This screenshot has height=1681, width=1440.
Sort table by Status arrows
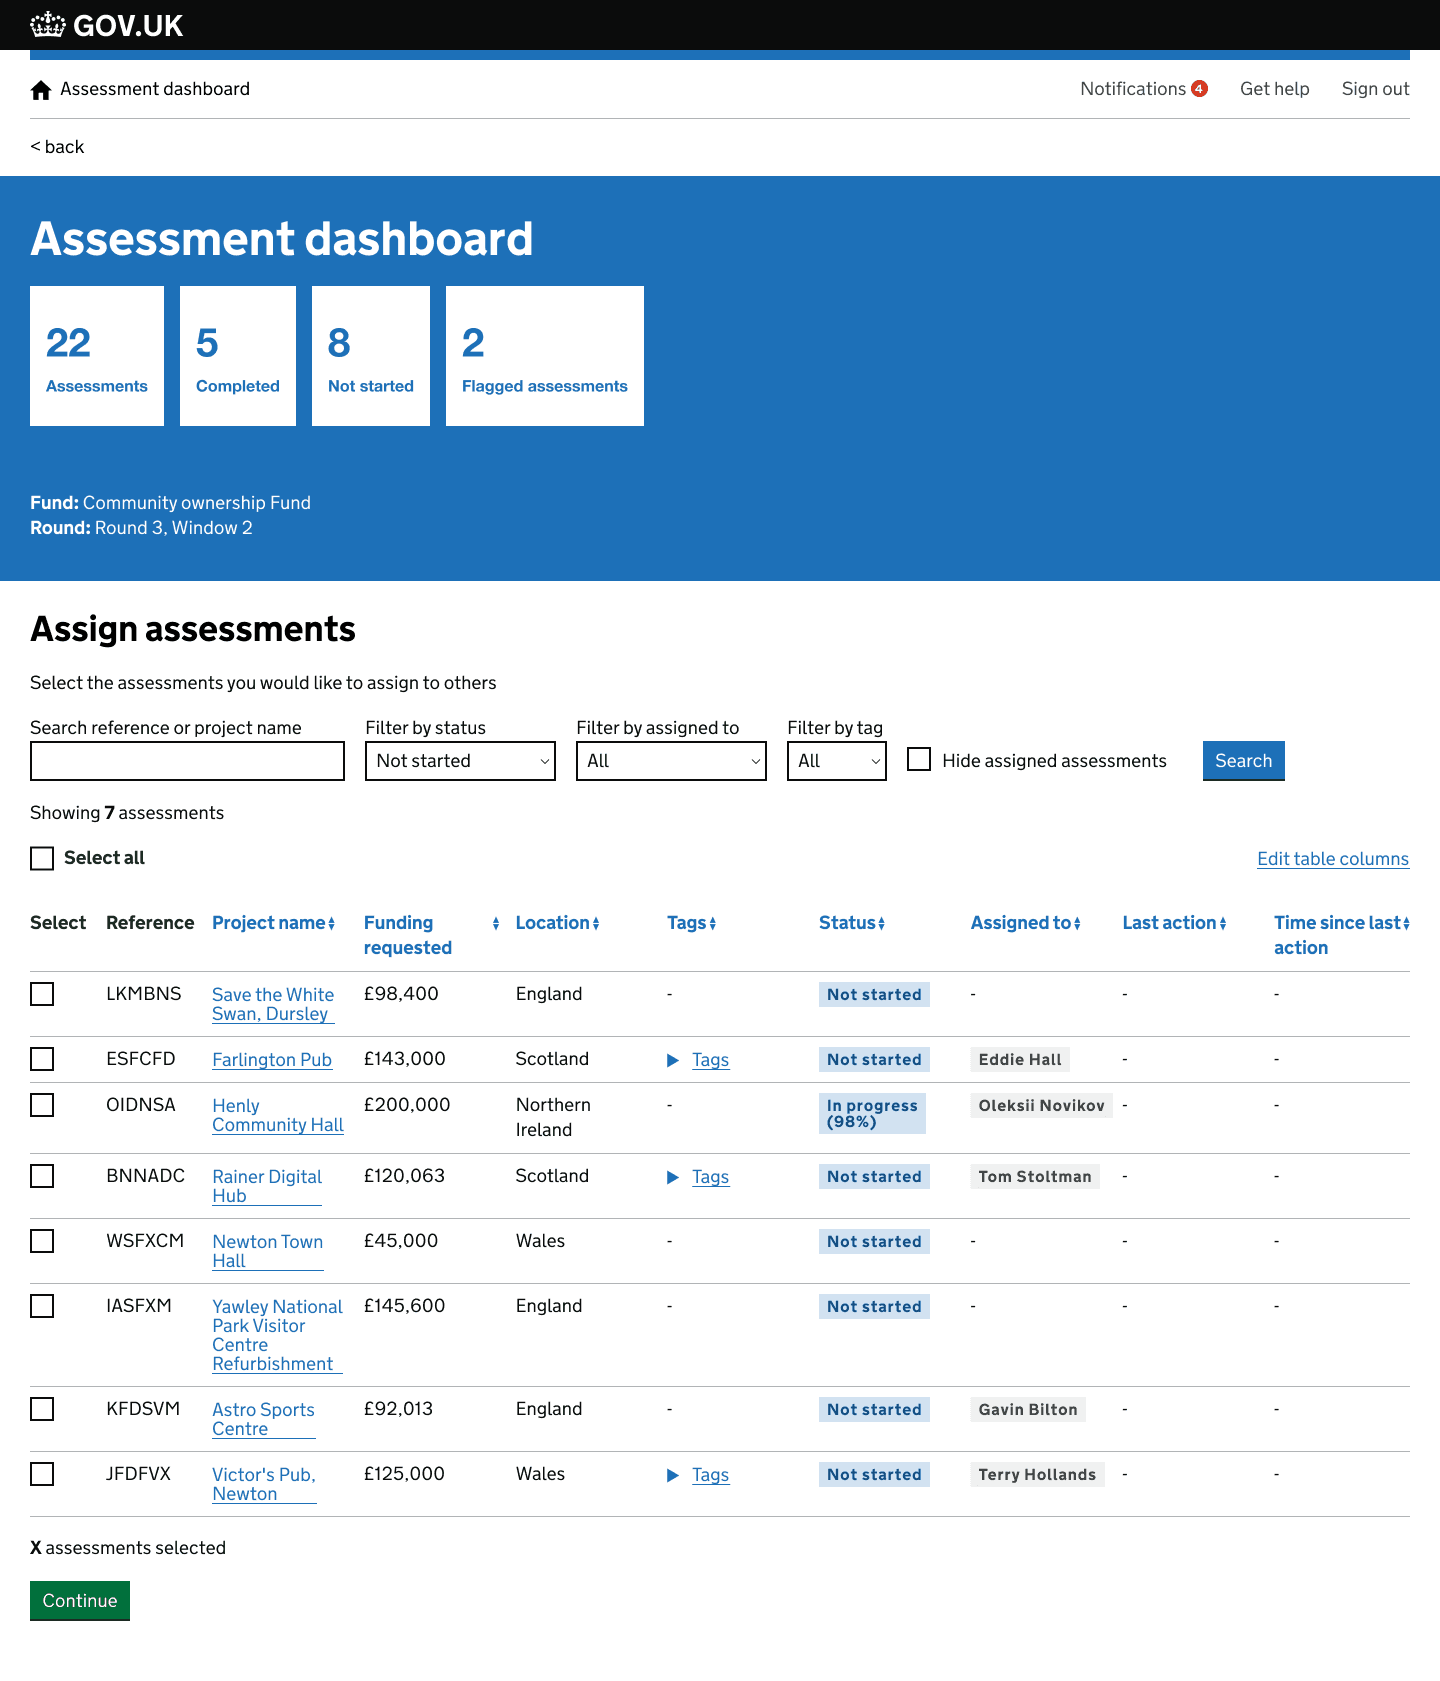coord(882,924)
